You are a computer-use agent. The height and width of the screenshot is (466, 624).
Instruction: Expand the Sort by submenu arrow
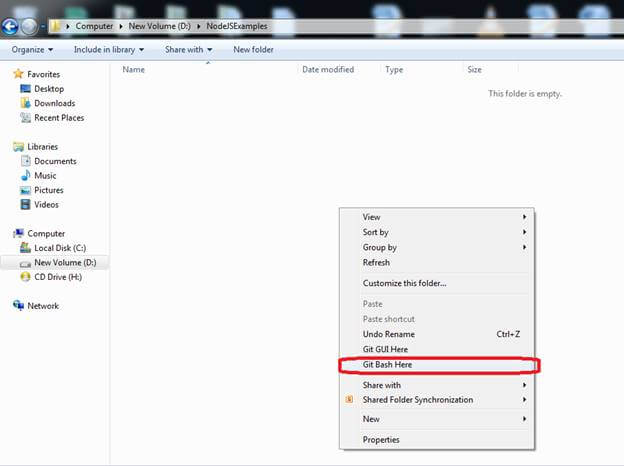tap(525, 232)
